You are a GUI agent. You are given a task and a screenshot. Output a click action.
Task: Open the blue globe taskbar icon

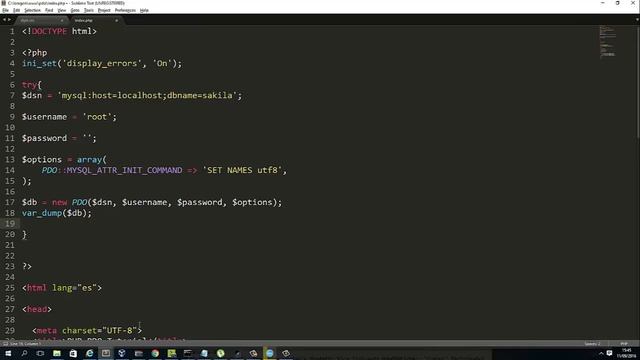point(269,353)
